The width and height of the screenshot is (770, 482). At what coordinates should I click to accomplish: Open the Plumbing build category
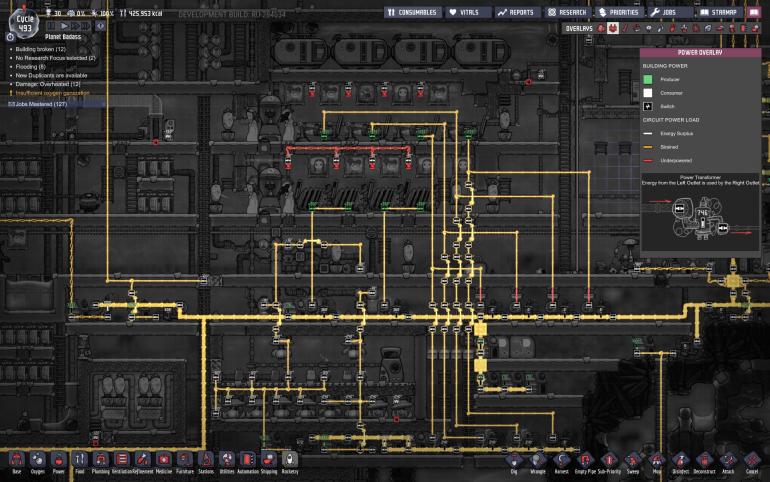pyautogui.click(x=101, y=460)
